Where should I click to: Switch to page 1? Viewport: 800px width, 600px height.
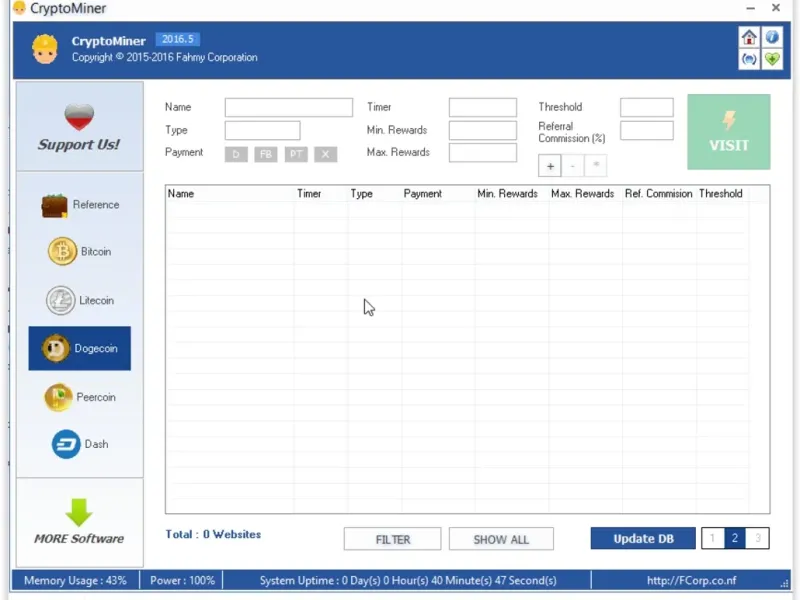tap(712, 538)
